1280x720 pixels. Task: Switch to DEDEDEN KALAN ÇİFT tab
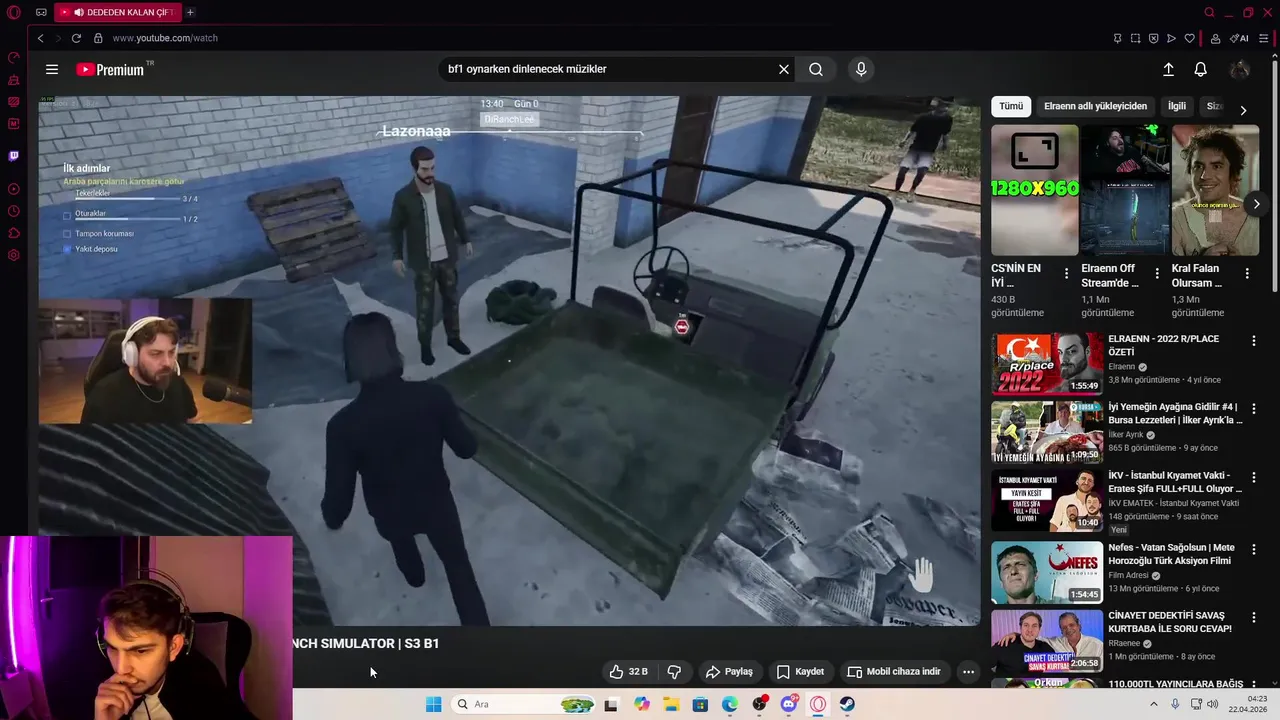(117, 12)
